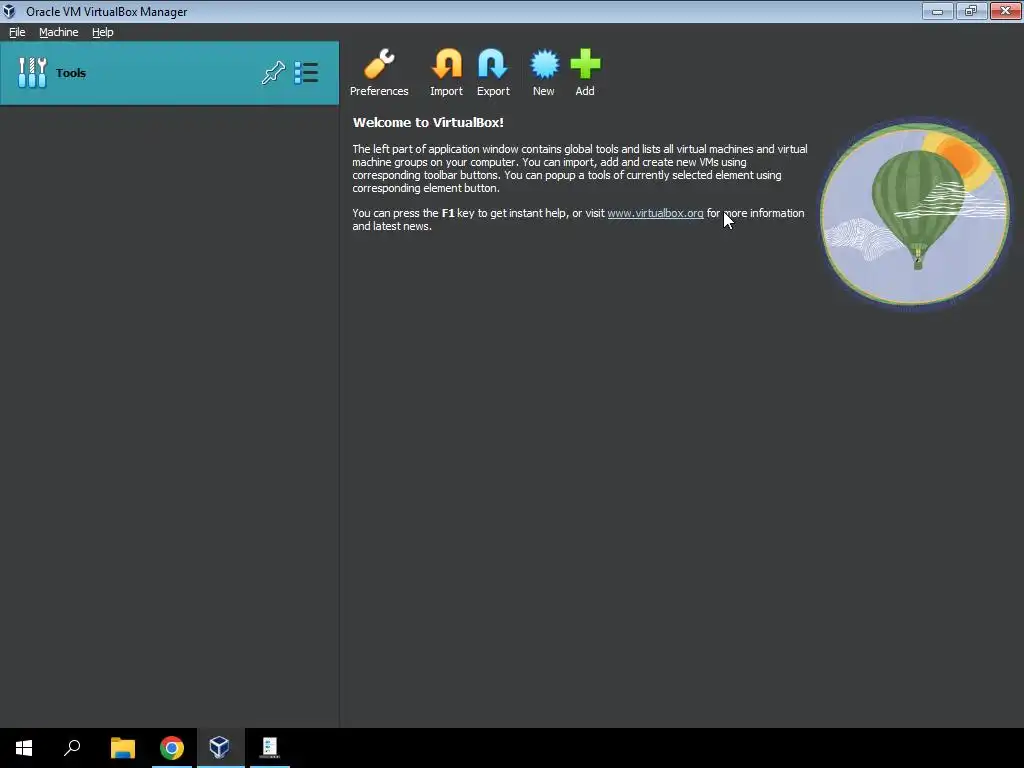Click the rightmost app icon in the taskbar
1024x768 pixels.
270,748
